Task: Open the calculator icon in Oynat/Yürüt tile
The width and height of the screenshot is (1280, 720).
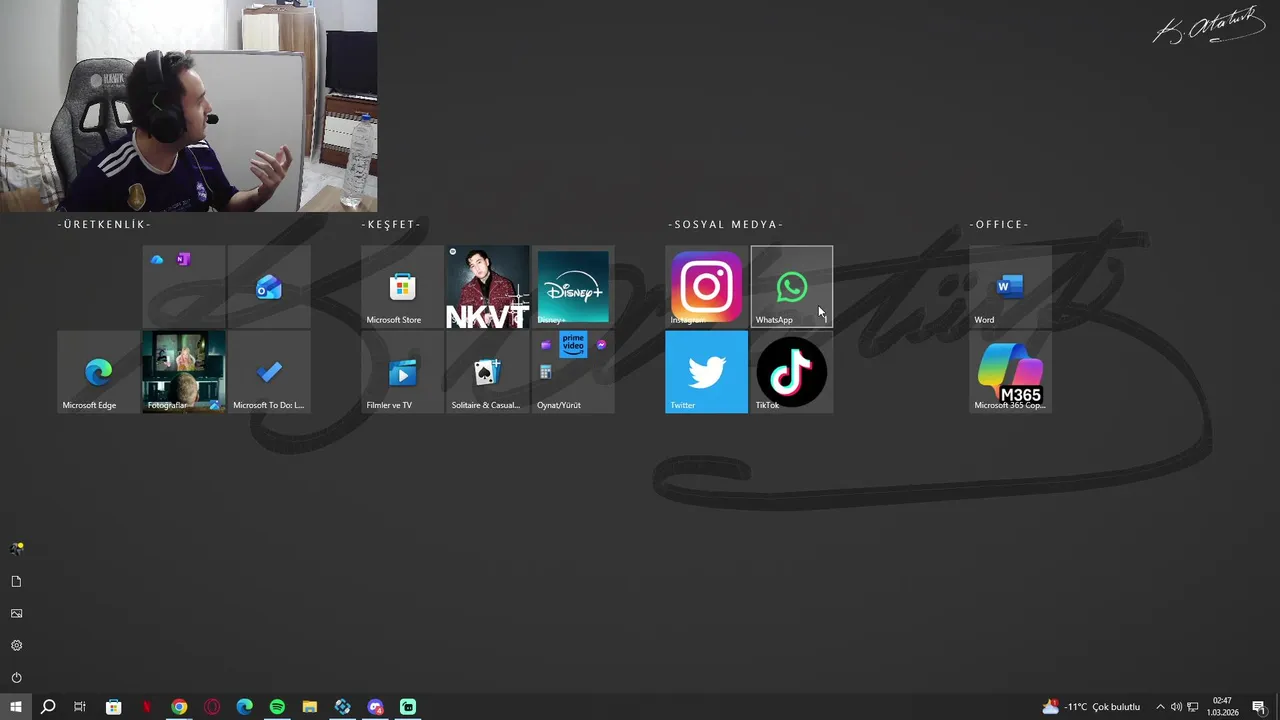Action: pyautogui.click(x=545, y=372)
